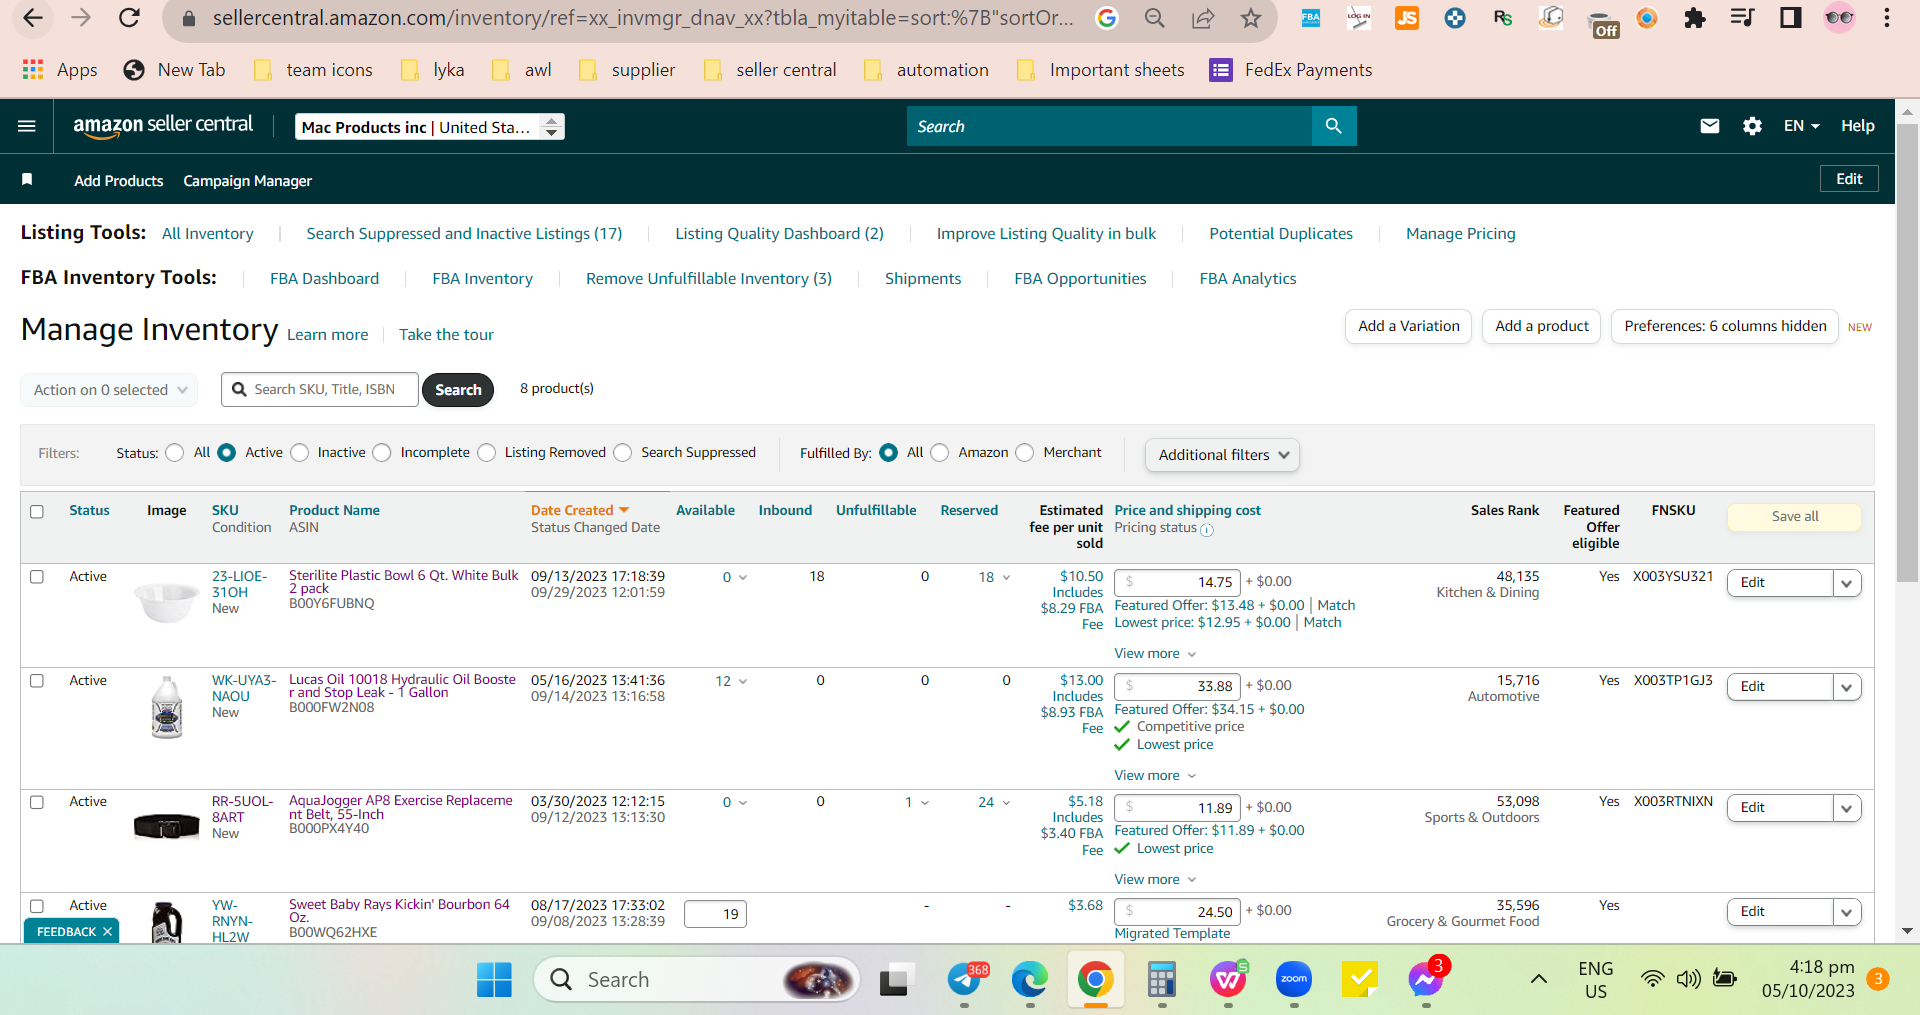The height and width of the screenshot is (1015, 1920).
Task: Open Zoom from the taskbar
Action: (1294, 980)
